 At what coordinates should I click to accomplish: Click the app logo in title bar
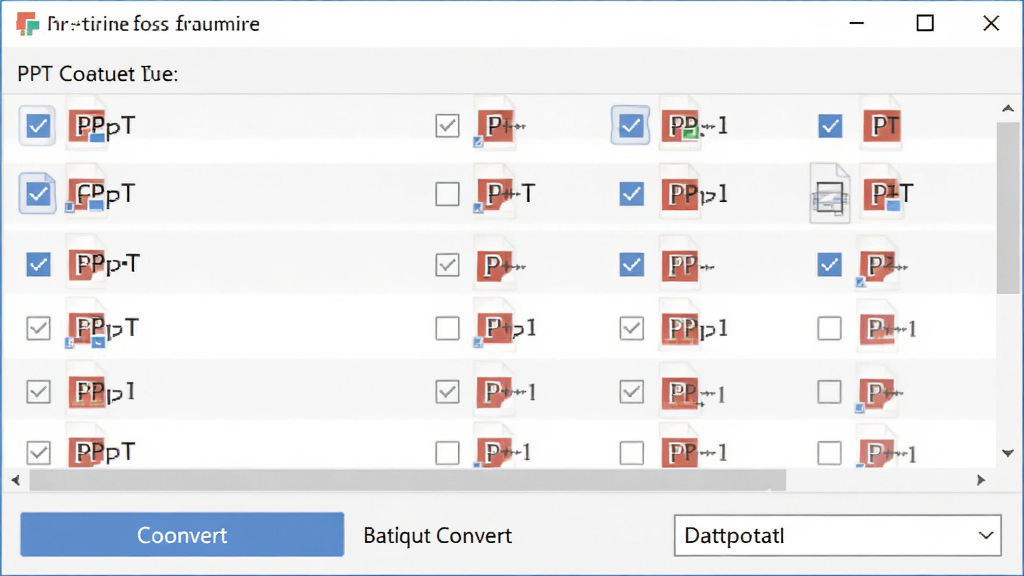27,24
